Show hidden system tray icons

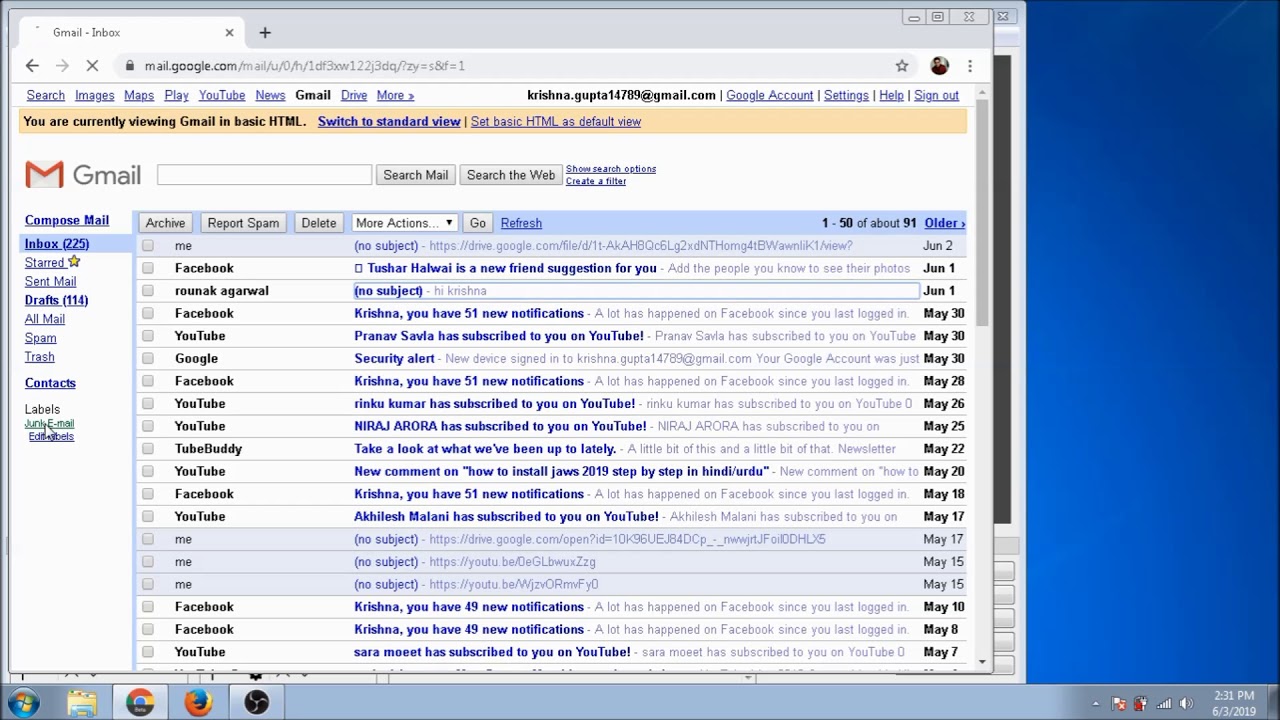pyautogui.click(x=1096, y=704)
